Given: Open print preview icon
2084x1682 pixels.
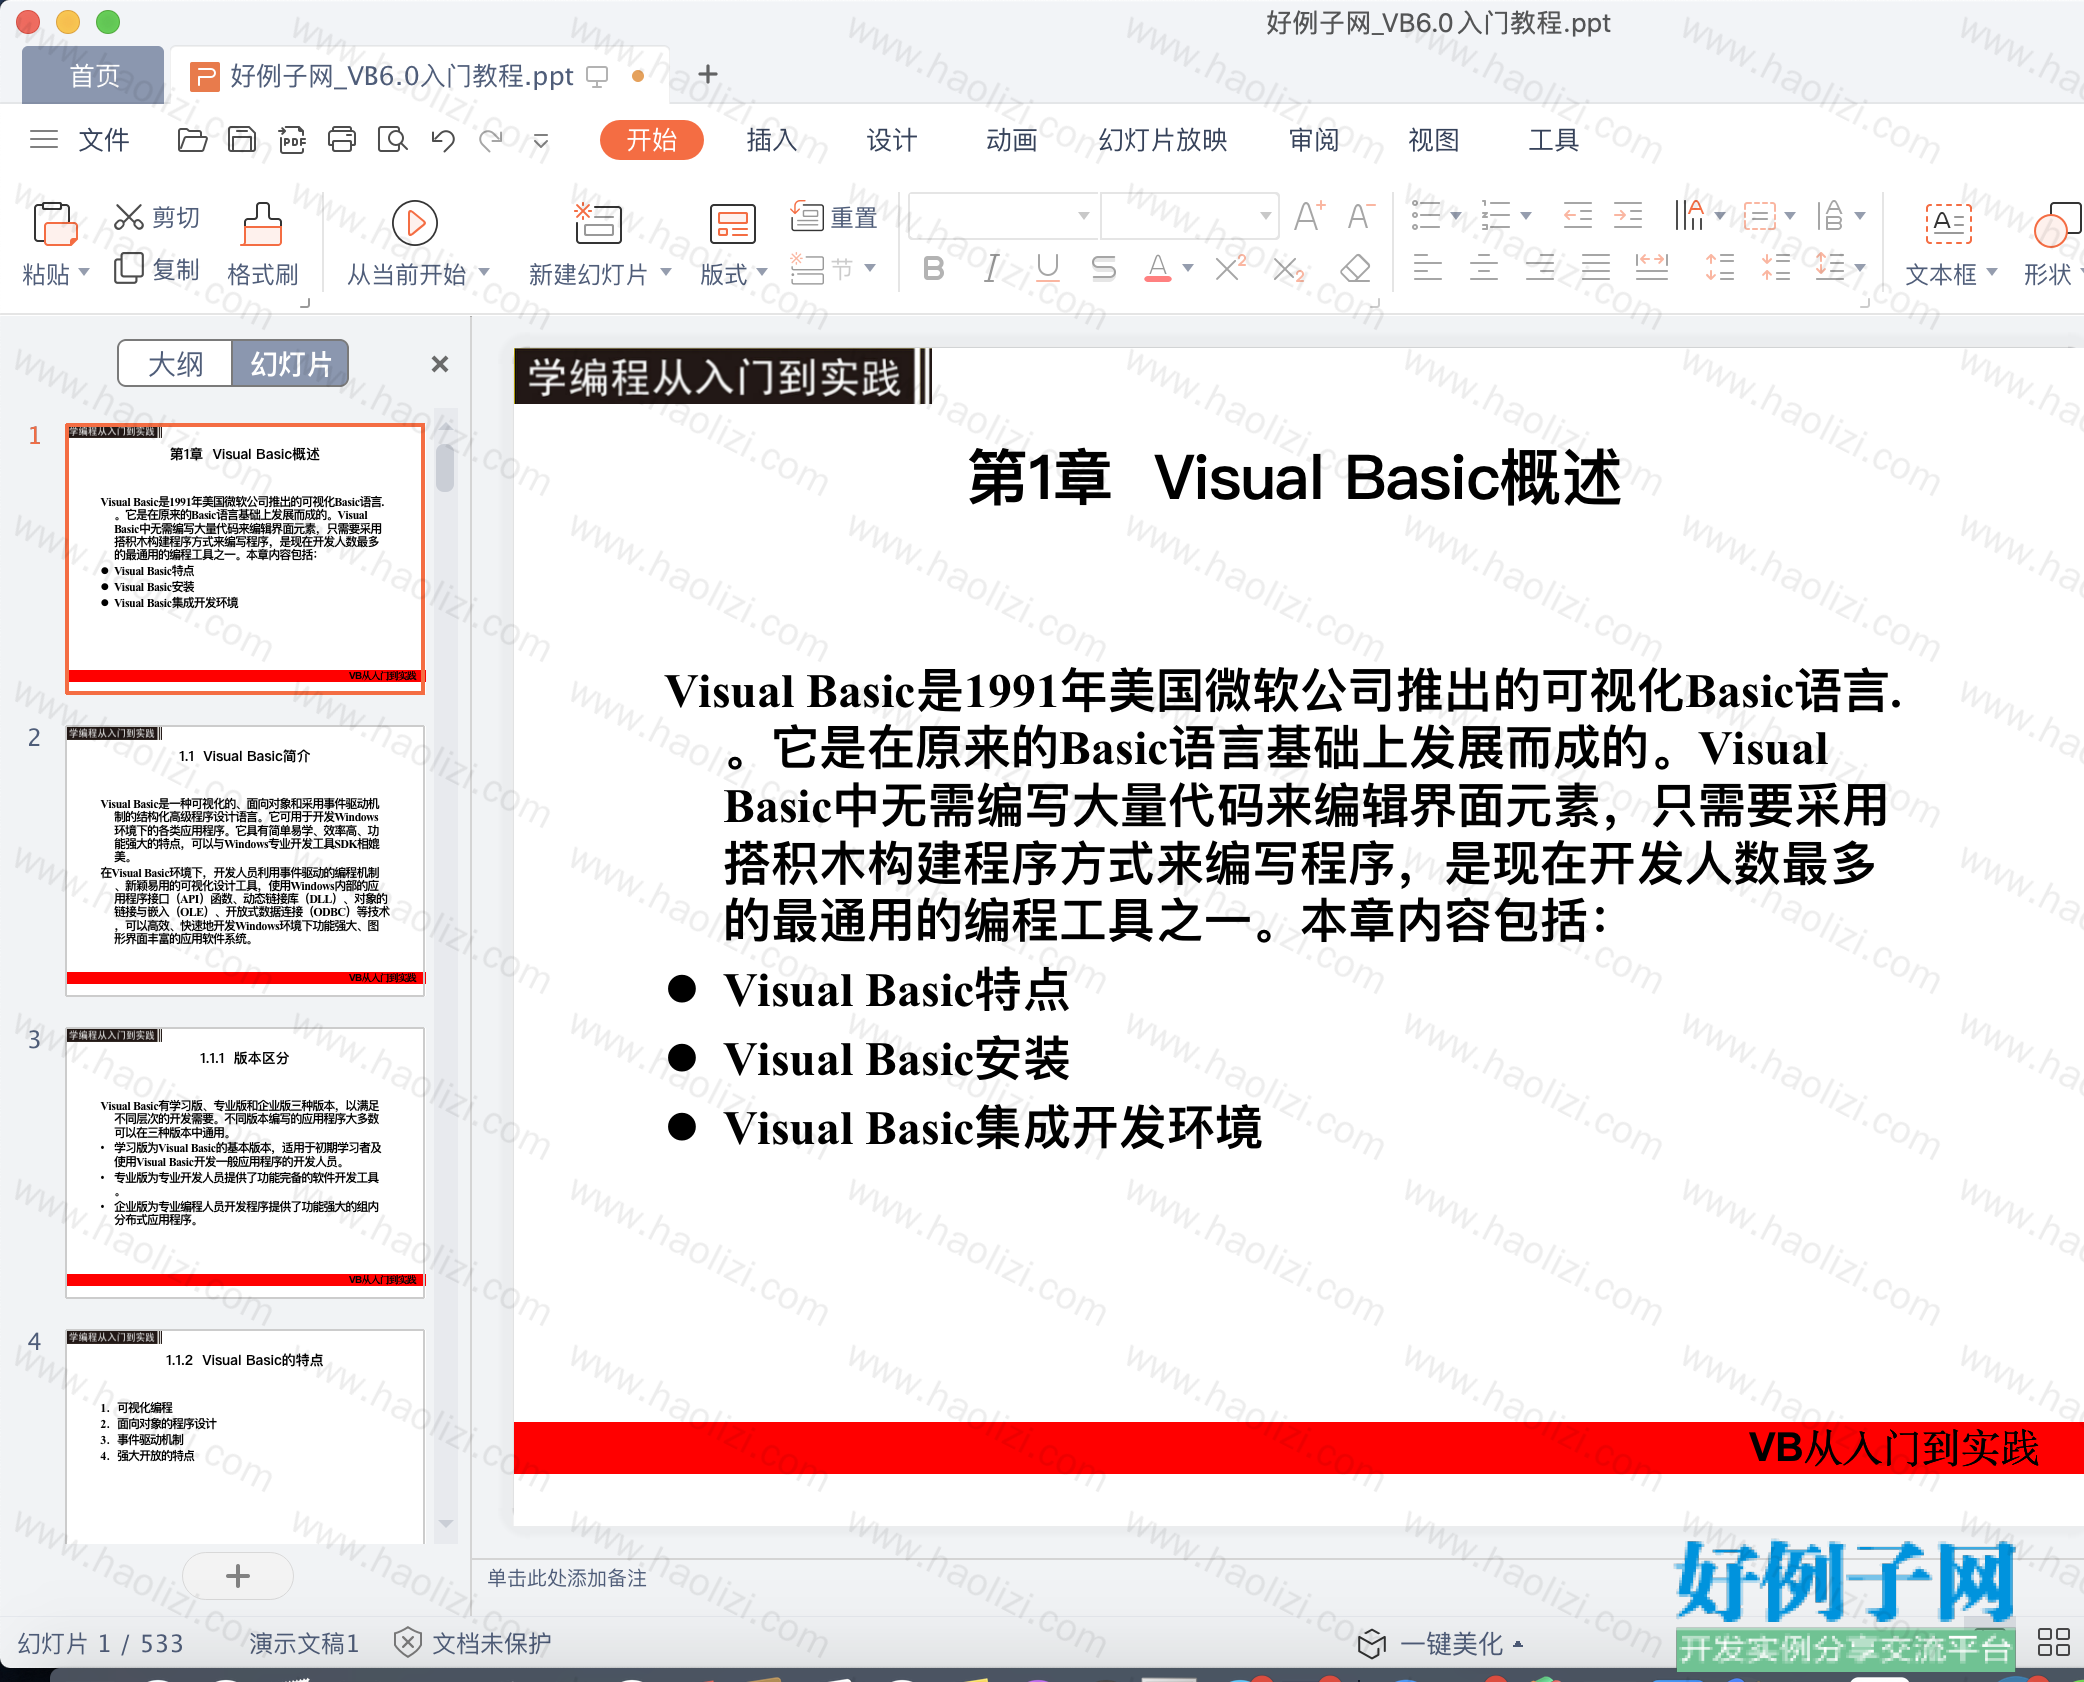Looking at the screenshot, I should (393, 140).
